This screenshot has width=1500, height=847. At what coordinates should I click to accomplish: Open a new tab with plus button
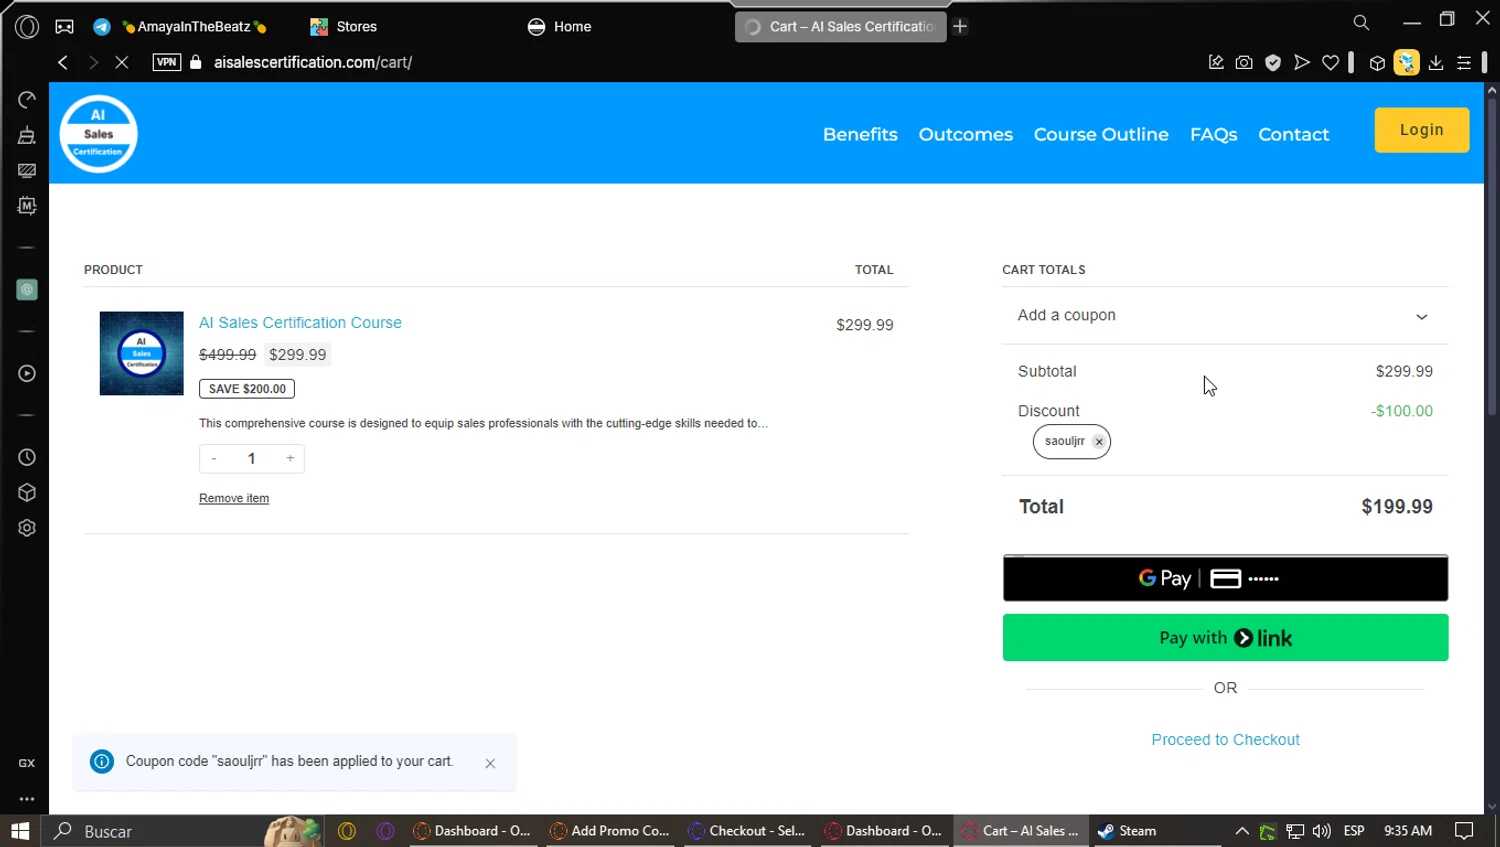coord(960,27)
